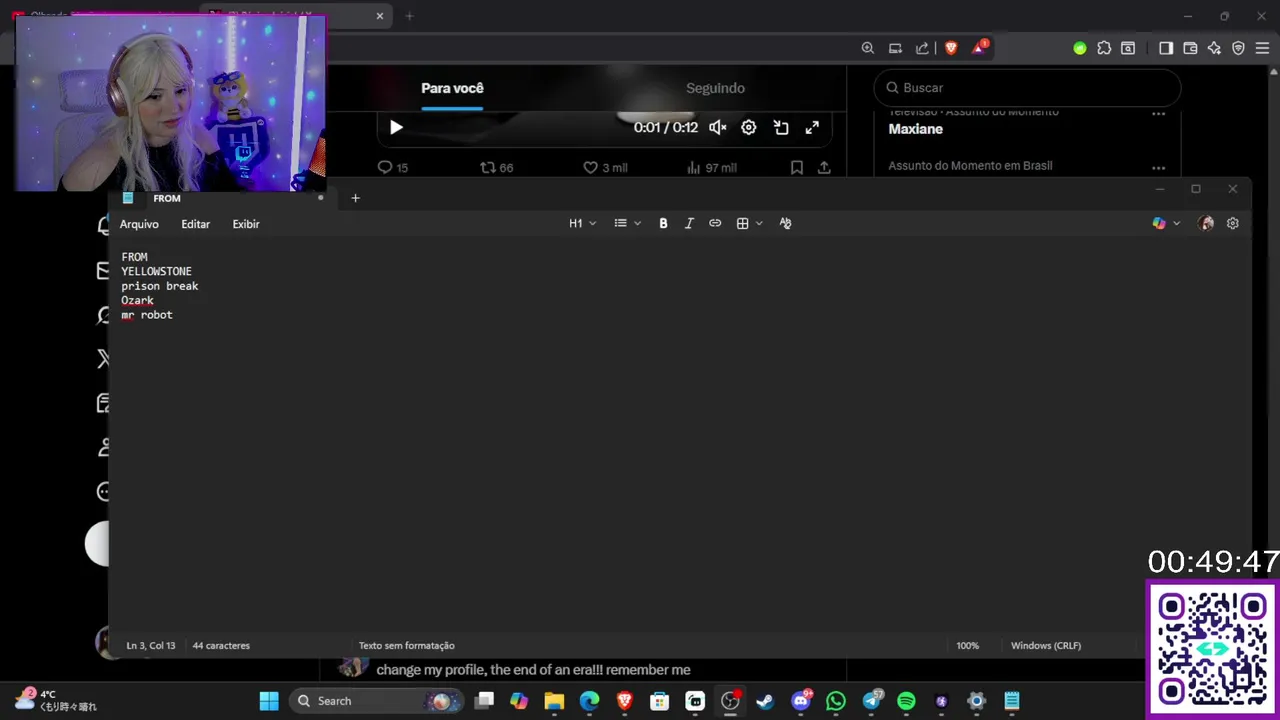Screen dimensions: 1280x720
Task: Click the Ln 3, Col 13 indicator
Action: [150, 646]
